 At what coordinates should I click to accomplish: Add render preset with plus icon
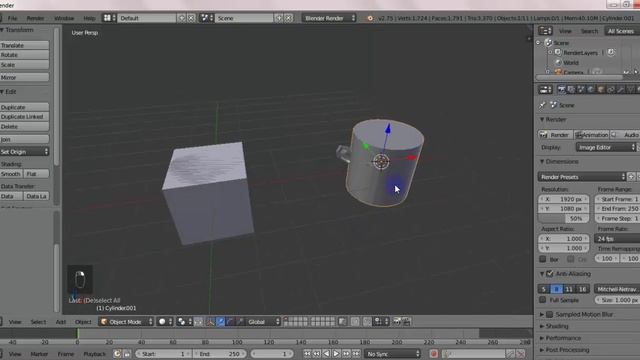[x=631, y=177]
